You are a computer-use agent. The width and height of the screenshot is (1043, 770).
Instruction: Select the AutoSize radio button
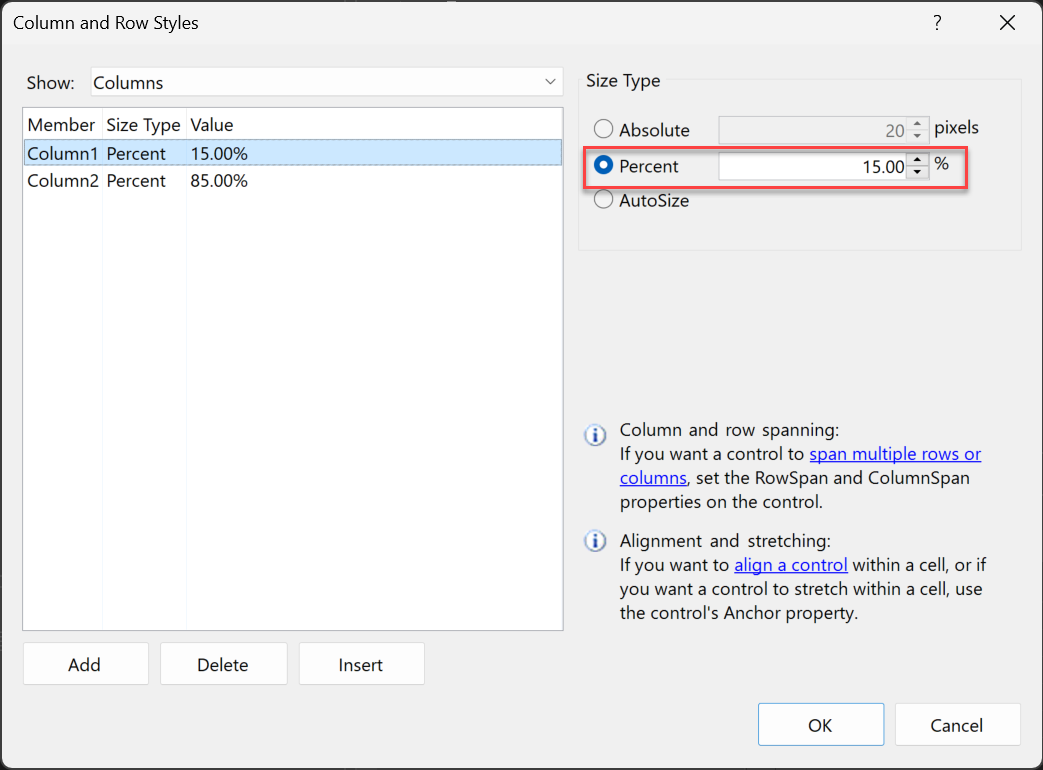[x=603, y=199]
